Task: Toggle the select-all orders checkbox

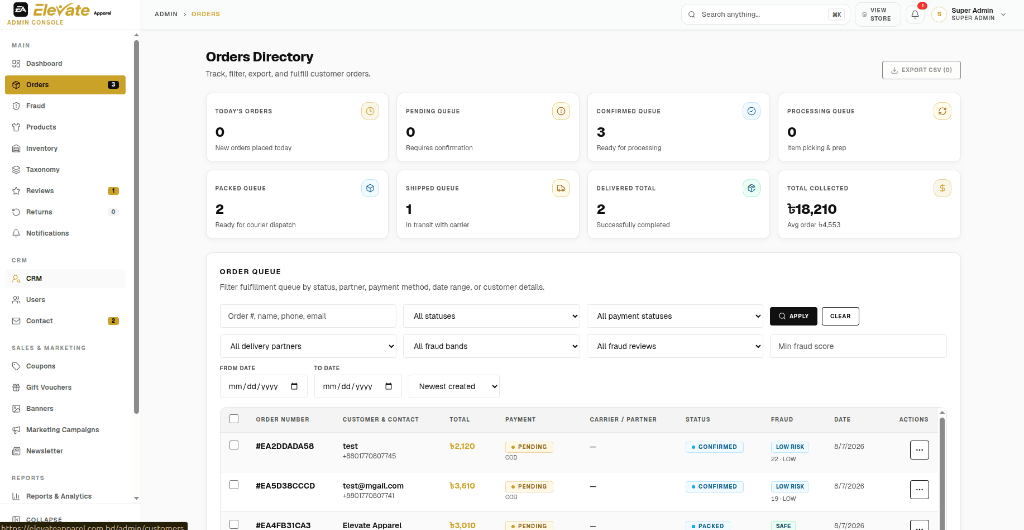Action: pos(234,419)
